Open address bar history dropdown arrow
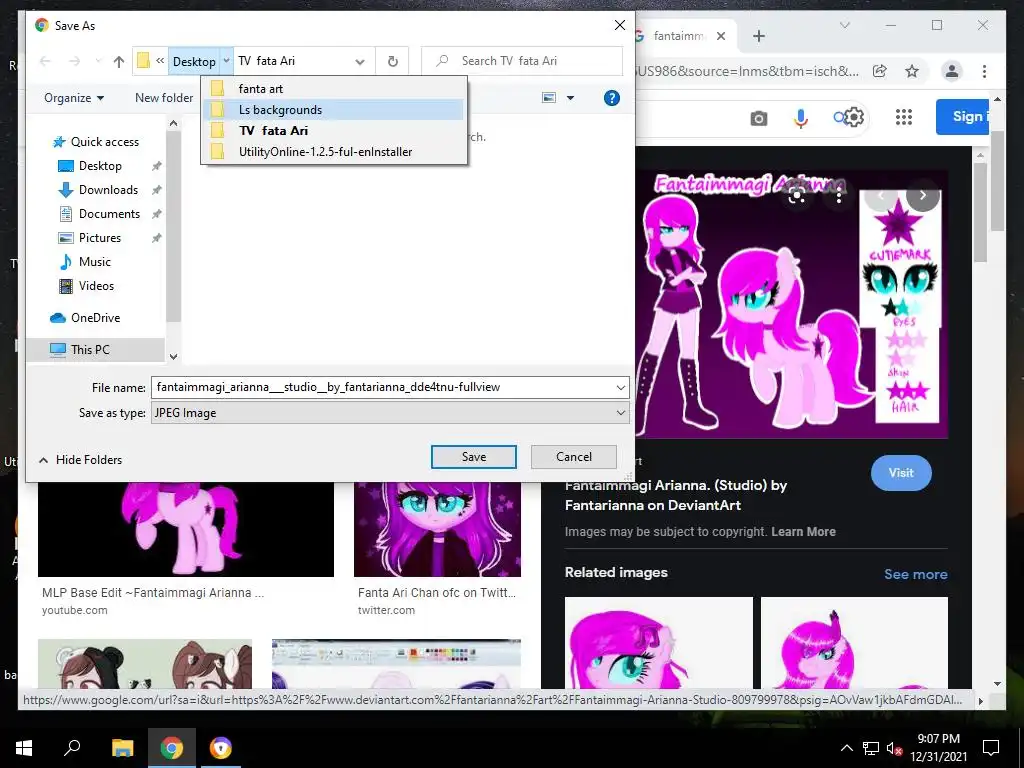The image size is (1024, 768). pyautogui.click(x=360, y=61)
